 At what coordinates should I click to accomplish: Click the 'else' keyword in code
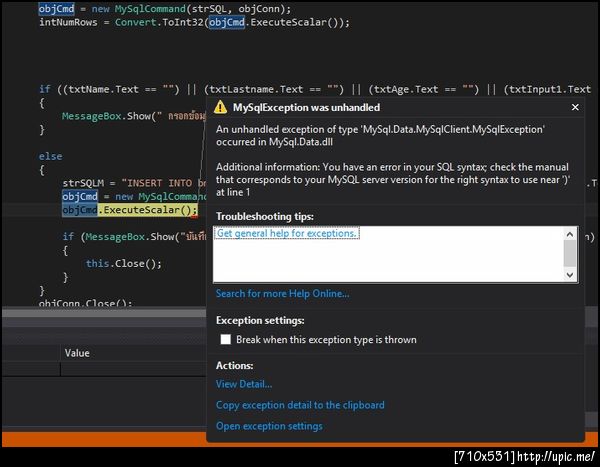(x=51, y=157)
